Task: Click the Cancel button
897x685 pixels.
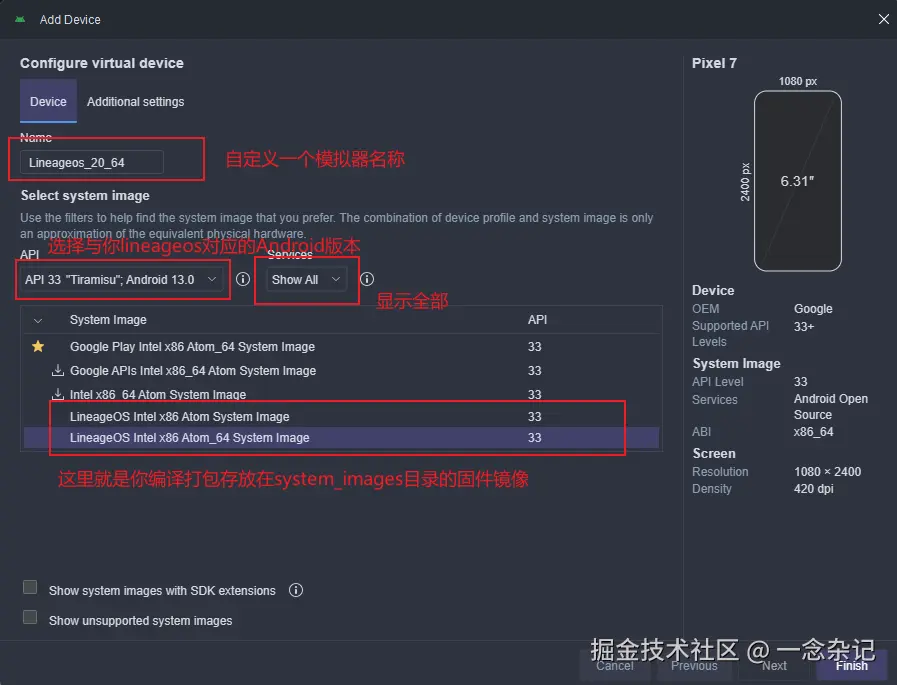Action: pos(615,666)
